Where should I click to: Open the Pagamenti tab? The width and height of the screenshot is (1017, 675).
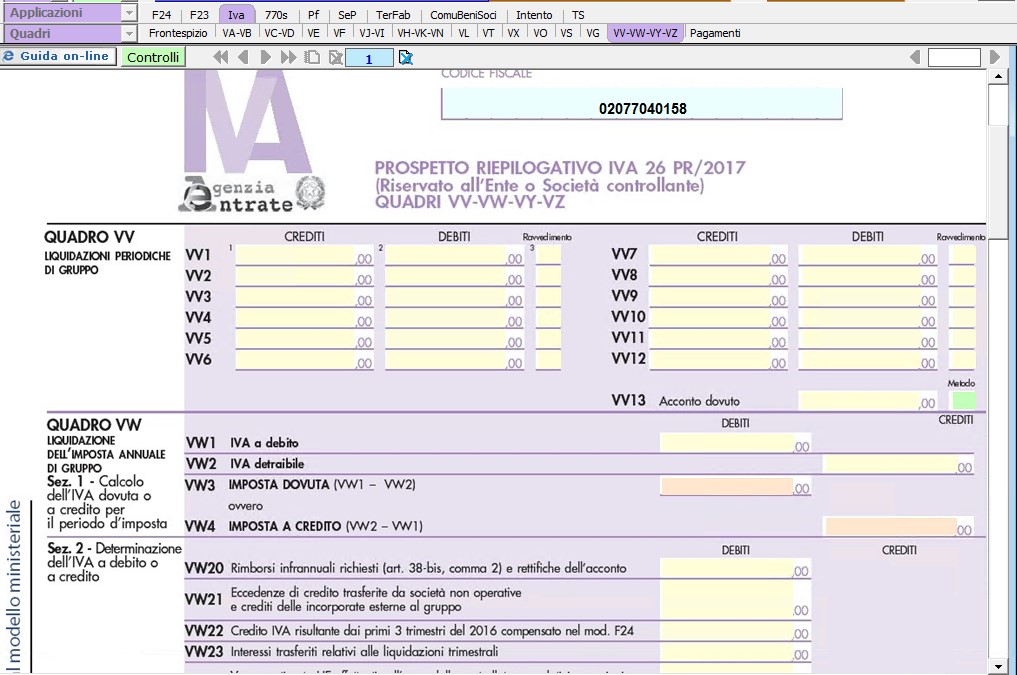point(715,33)
